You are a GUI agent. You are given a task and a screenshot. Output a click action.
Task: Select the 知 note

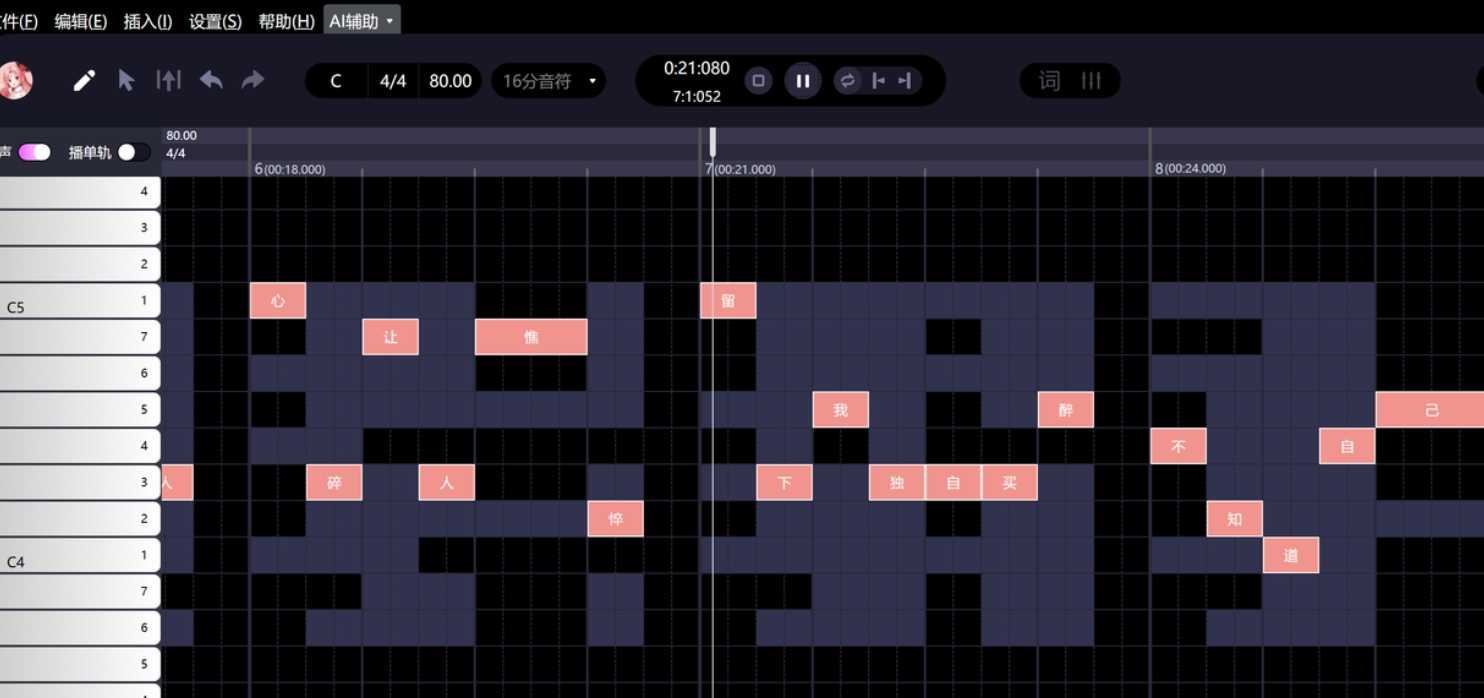coord(1234,518)
